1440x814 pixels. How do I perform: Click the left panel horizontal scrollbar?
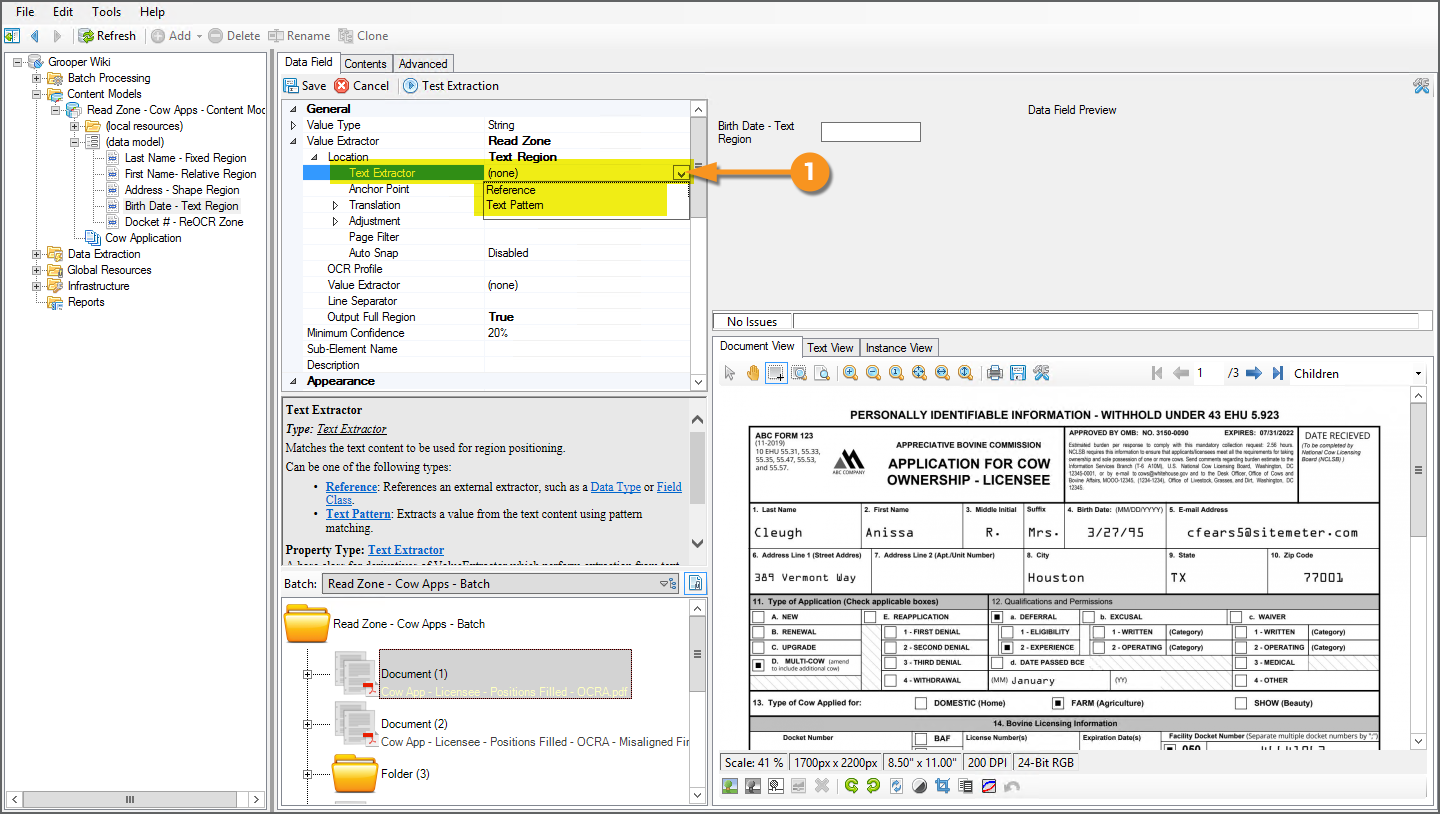[x=132, y=798]
